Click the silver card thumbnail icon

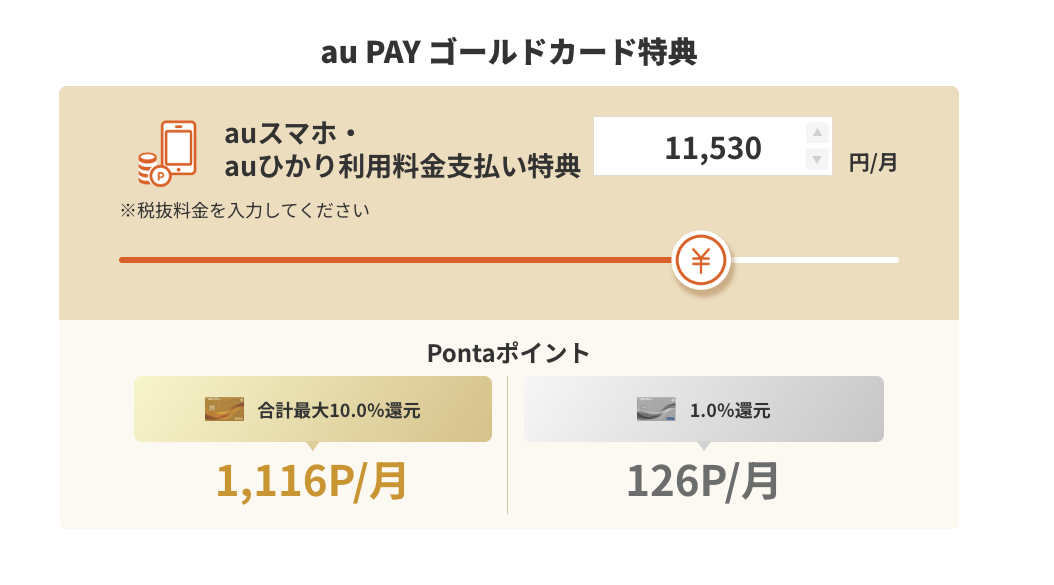(x=656, y=409)
